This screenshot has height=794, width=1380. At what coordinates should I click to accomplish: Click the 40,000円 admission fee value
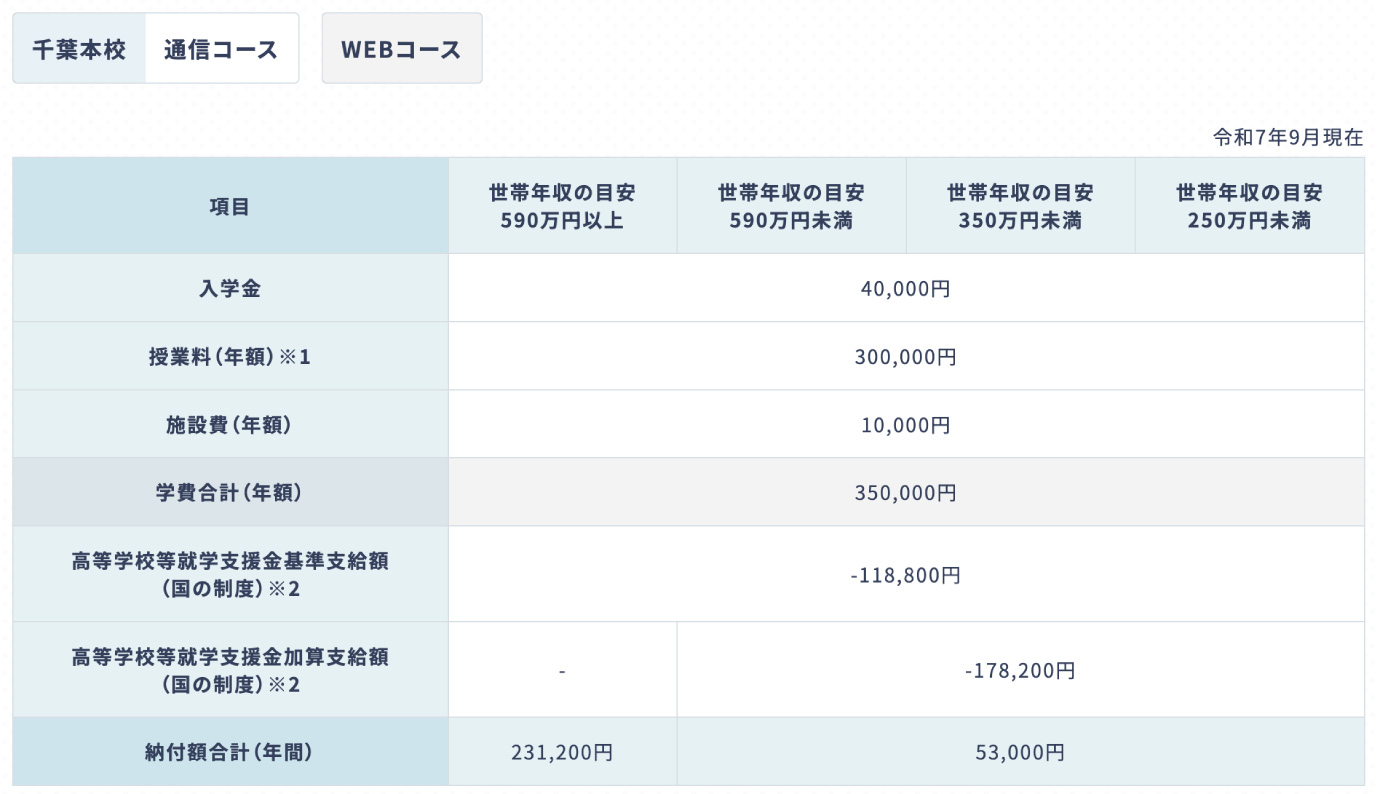point(905,289)
